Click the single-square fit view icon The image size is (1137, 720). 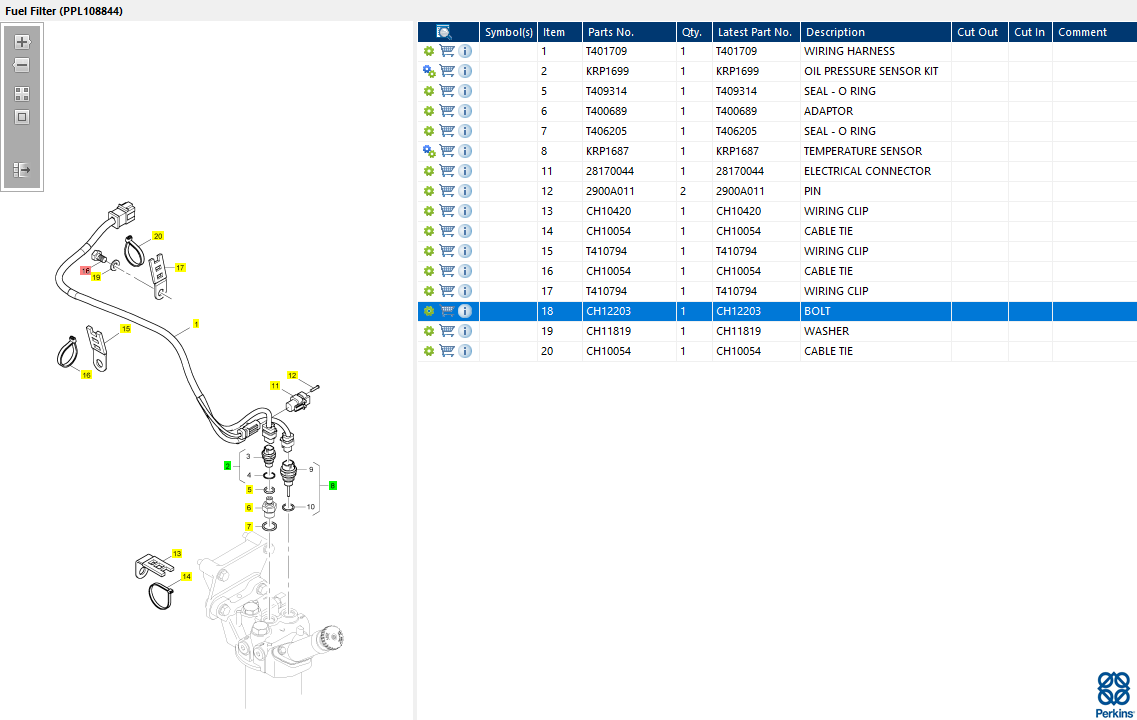(22, 117)
